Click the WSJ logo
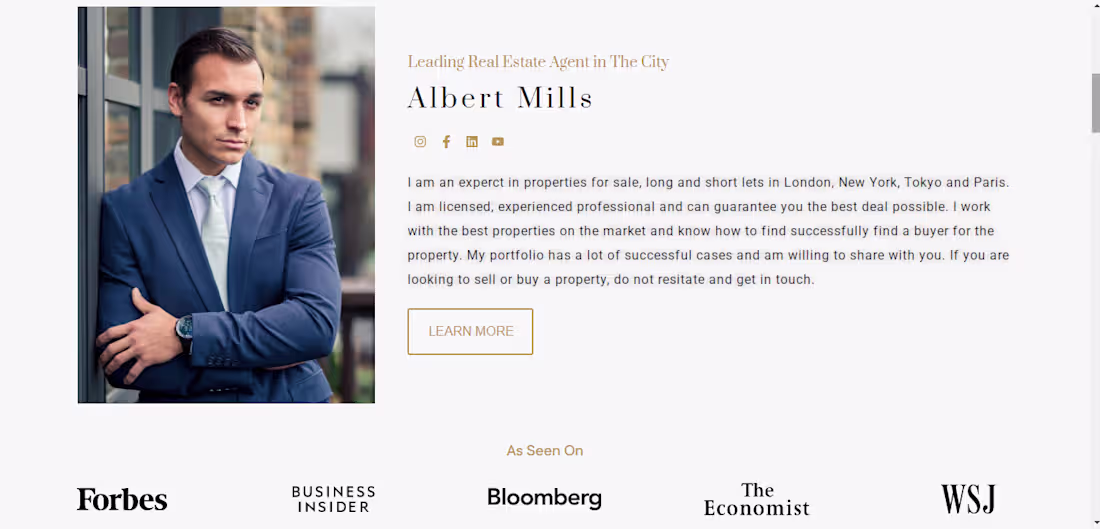The image size is (1100, 529). click(967, 499)
